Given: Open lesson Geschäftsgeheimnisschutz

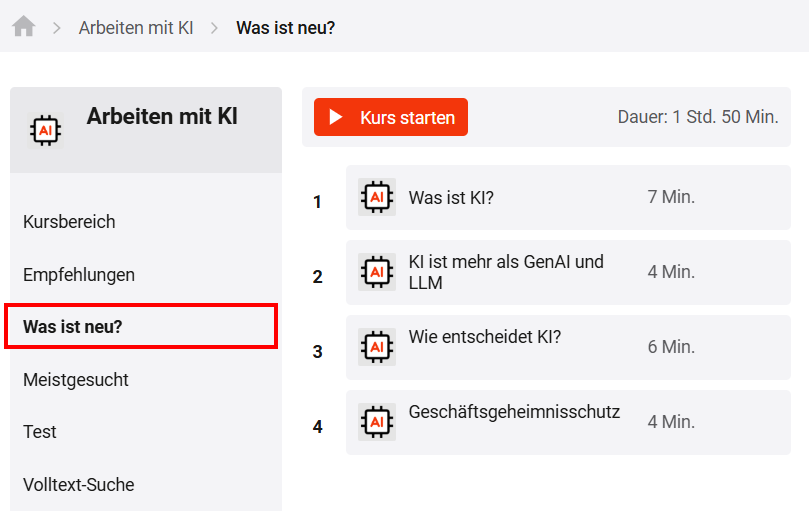Looking at the screenshot, I should click(x=568, y=422).
